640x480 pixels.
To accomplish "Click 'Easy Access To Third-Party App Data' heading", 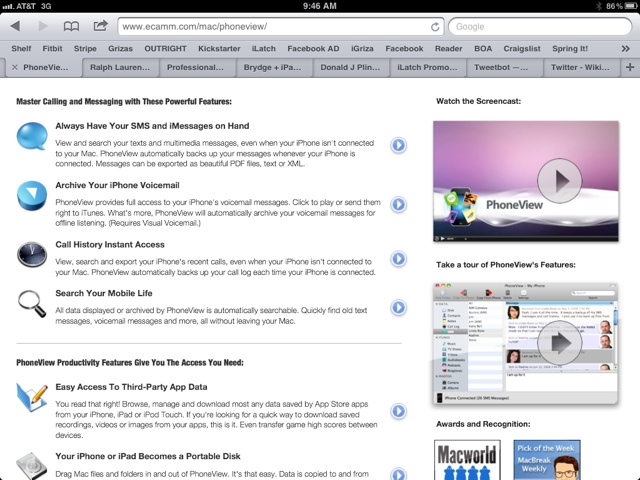I will tap(131, 387).
